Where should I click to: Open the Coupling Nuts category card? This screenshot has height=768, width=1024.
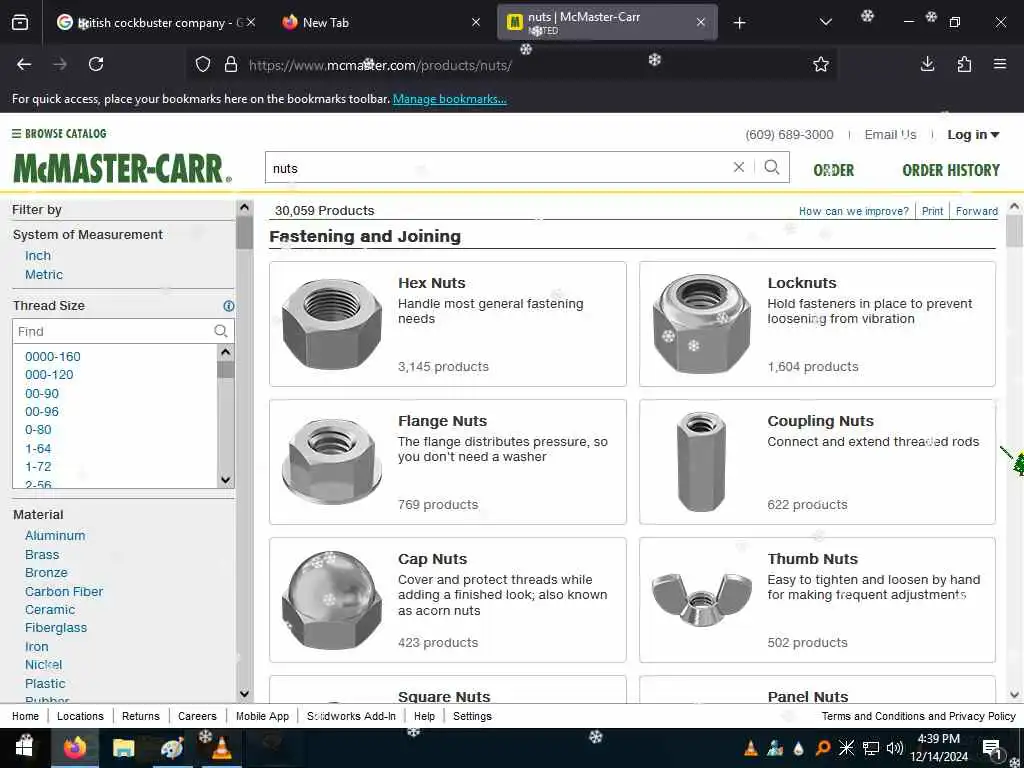pyautogui.click(x=817, y=462)
